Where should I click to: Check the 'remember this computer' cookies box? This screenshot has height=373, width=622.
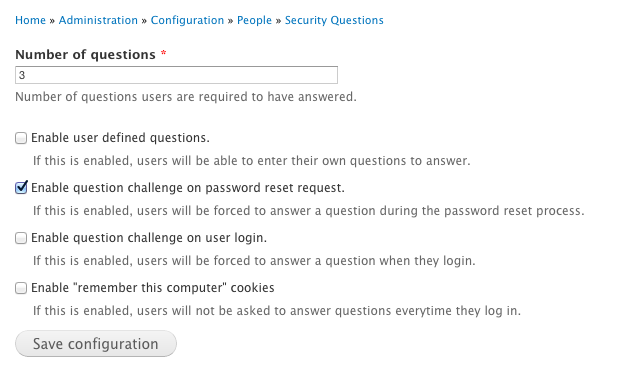(x=21, y=288)
